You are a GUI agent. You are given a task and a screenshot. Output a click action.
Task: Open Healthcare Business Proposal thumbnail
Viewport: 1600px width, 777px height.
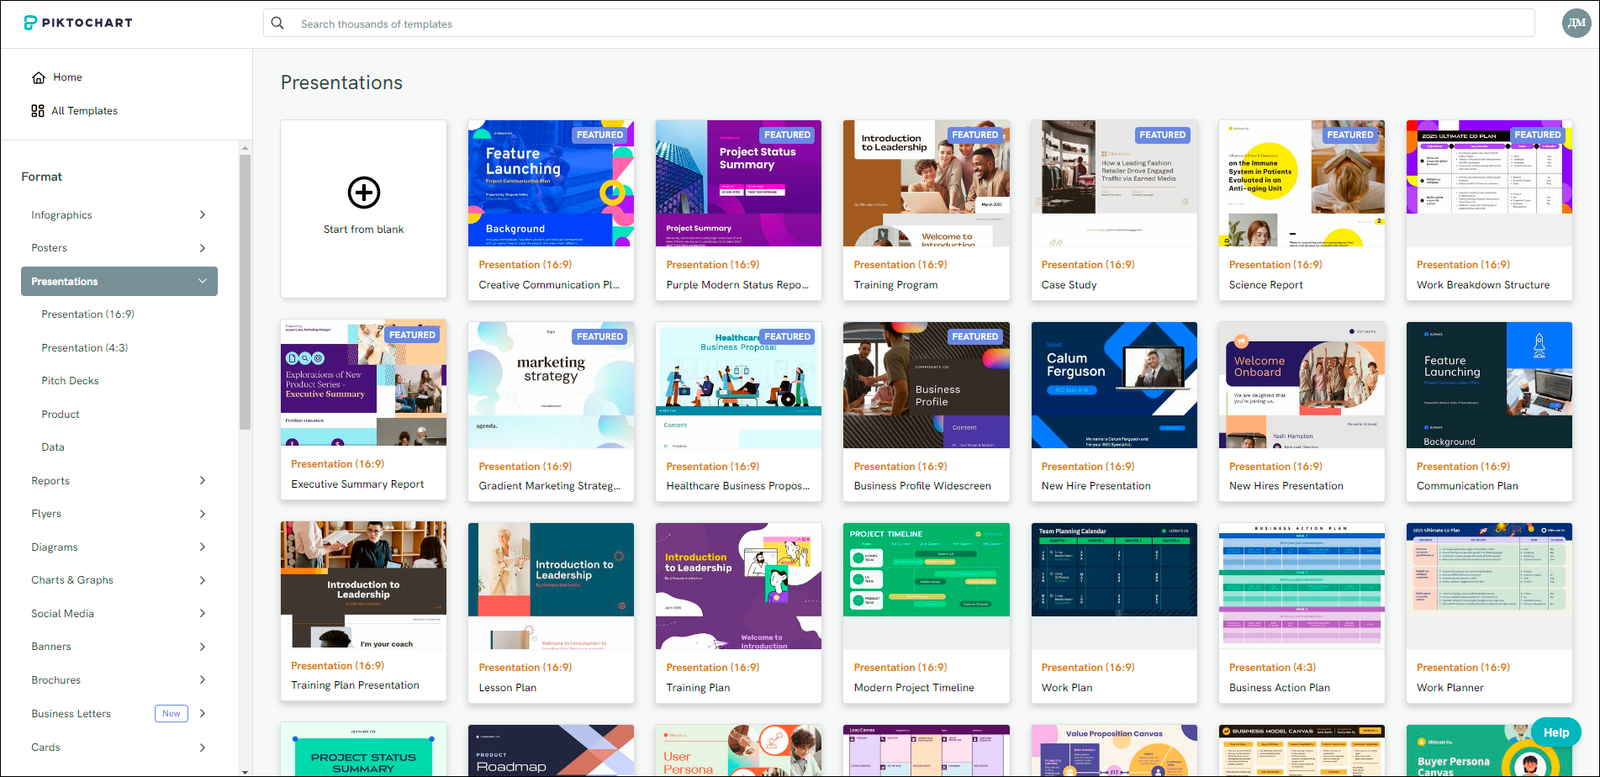[x=739, y=385]
